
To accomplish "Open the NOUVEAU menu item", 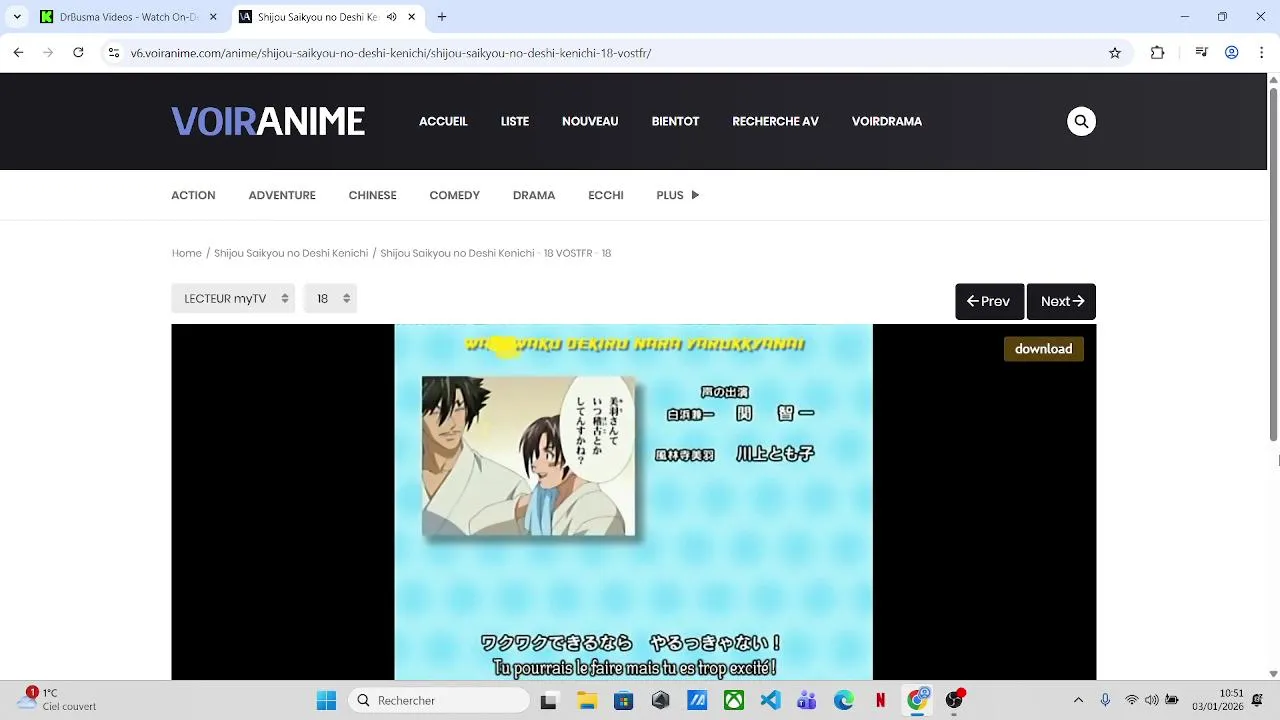I will 590,121.
